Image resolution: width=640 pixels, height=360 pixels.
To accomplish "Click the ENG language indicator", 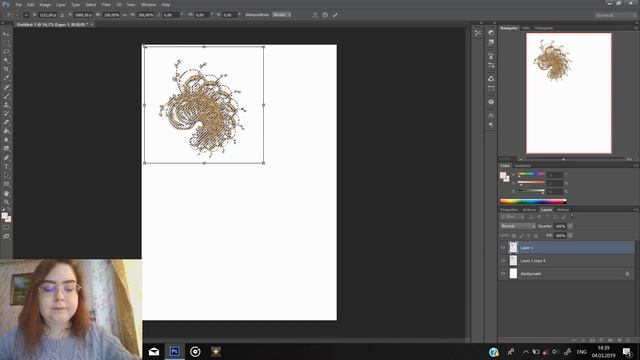I will tap(582, 351).
